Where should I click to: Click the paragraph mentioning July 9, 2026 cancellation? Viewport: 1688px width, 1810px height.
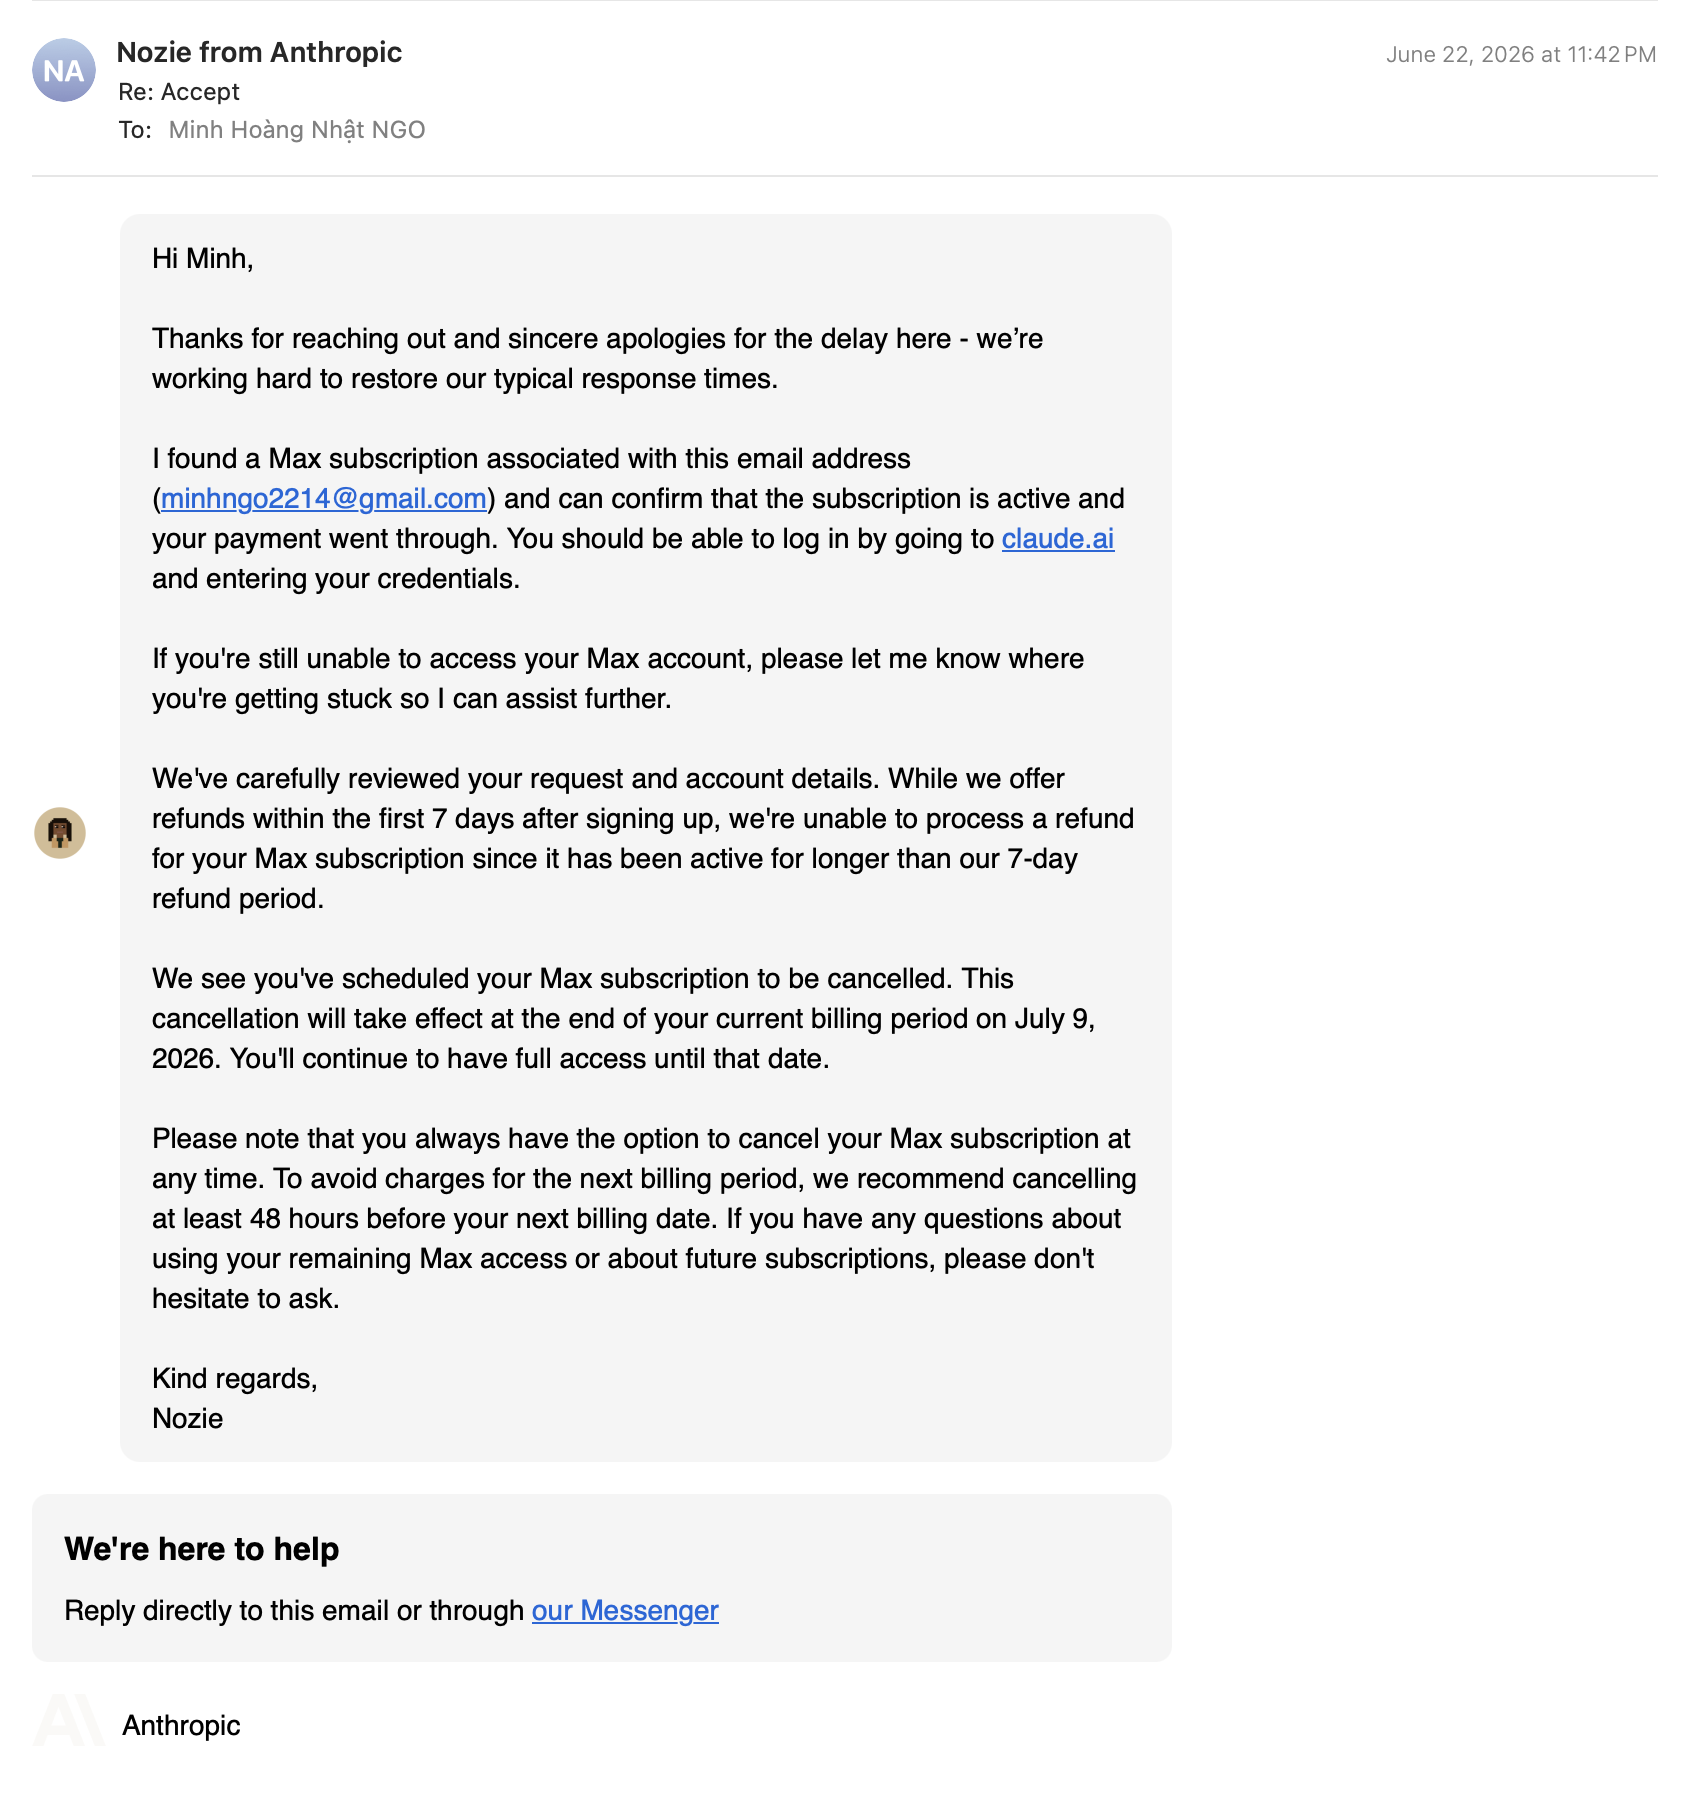click(x=624, y=1018)
